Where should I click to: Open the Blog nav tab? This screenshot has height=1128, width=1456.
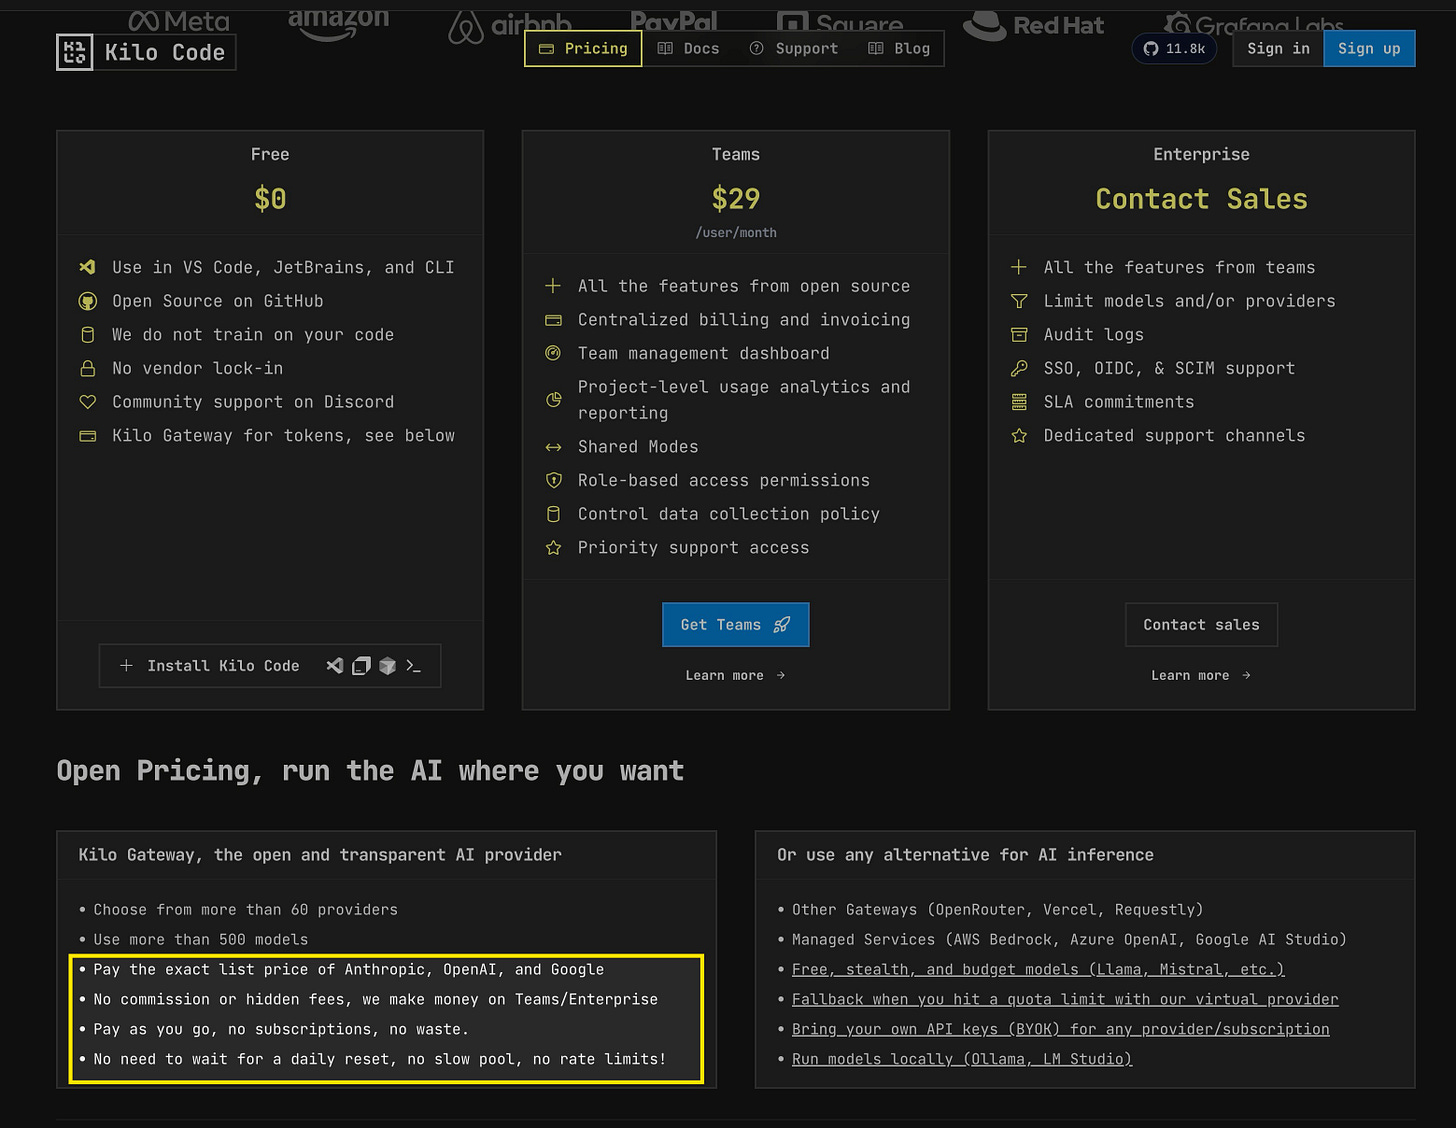[x=899, y=48]
